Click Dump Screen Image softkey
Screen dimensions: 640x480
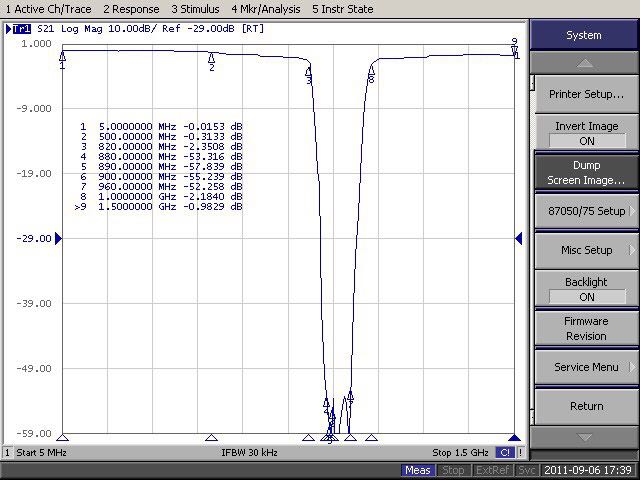[x=586, y=173]
